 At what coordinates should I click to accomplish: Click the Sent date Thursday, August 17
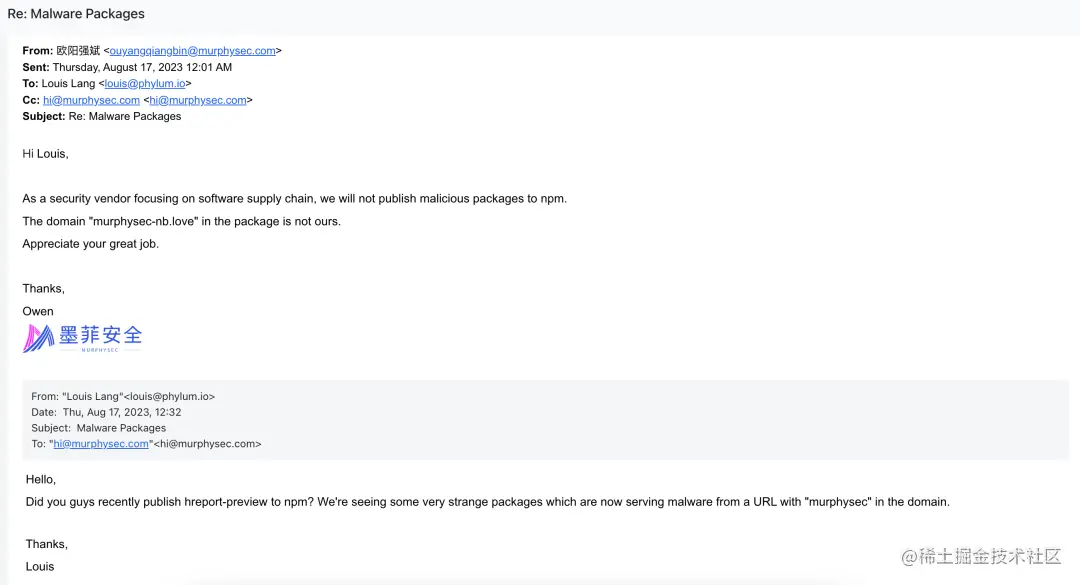[142, 67]
